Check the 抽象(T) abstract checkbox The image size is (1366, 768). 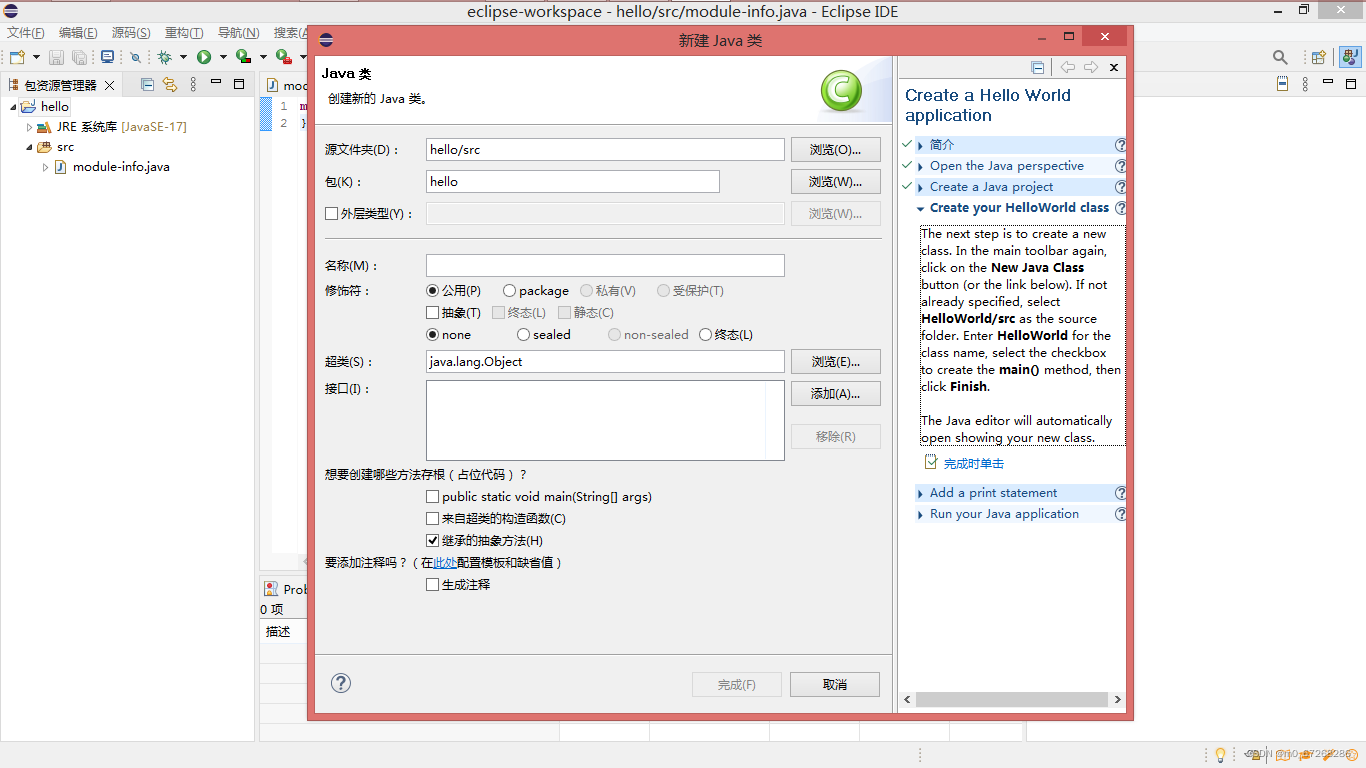pyautogui.click(x=433, y=313)
